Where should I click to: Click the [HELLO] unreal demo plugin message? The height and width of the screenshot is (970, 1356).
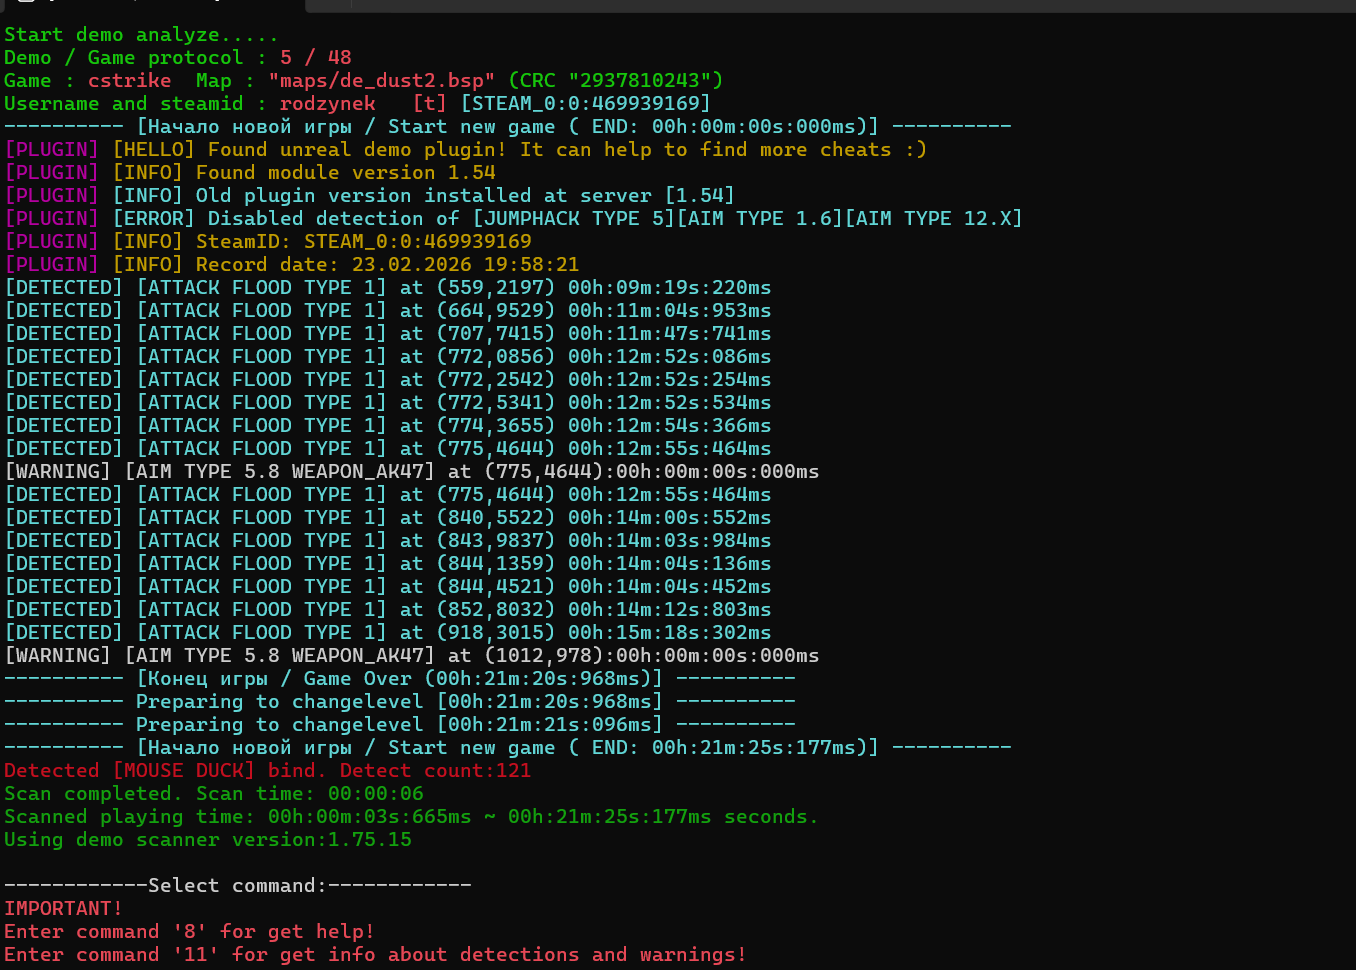[518, 150]
